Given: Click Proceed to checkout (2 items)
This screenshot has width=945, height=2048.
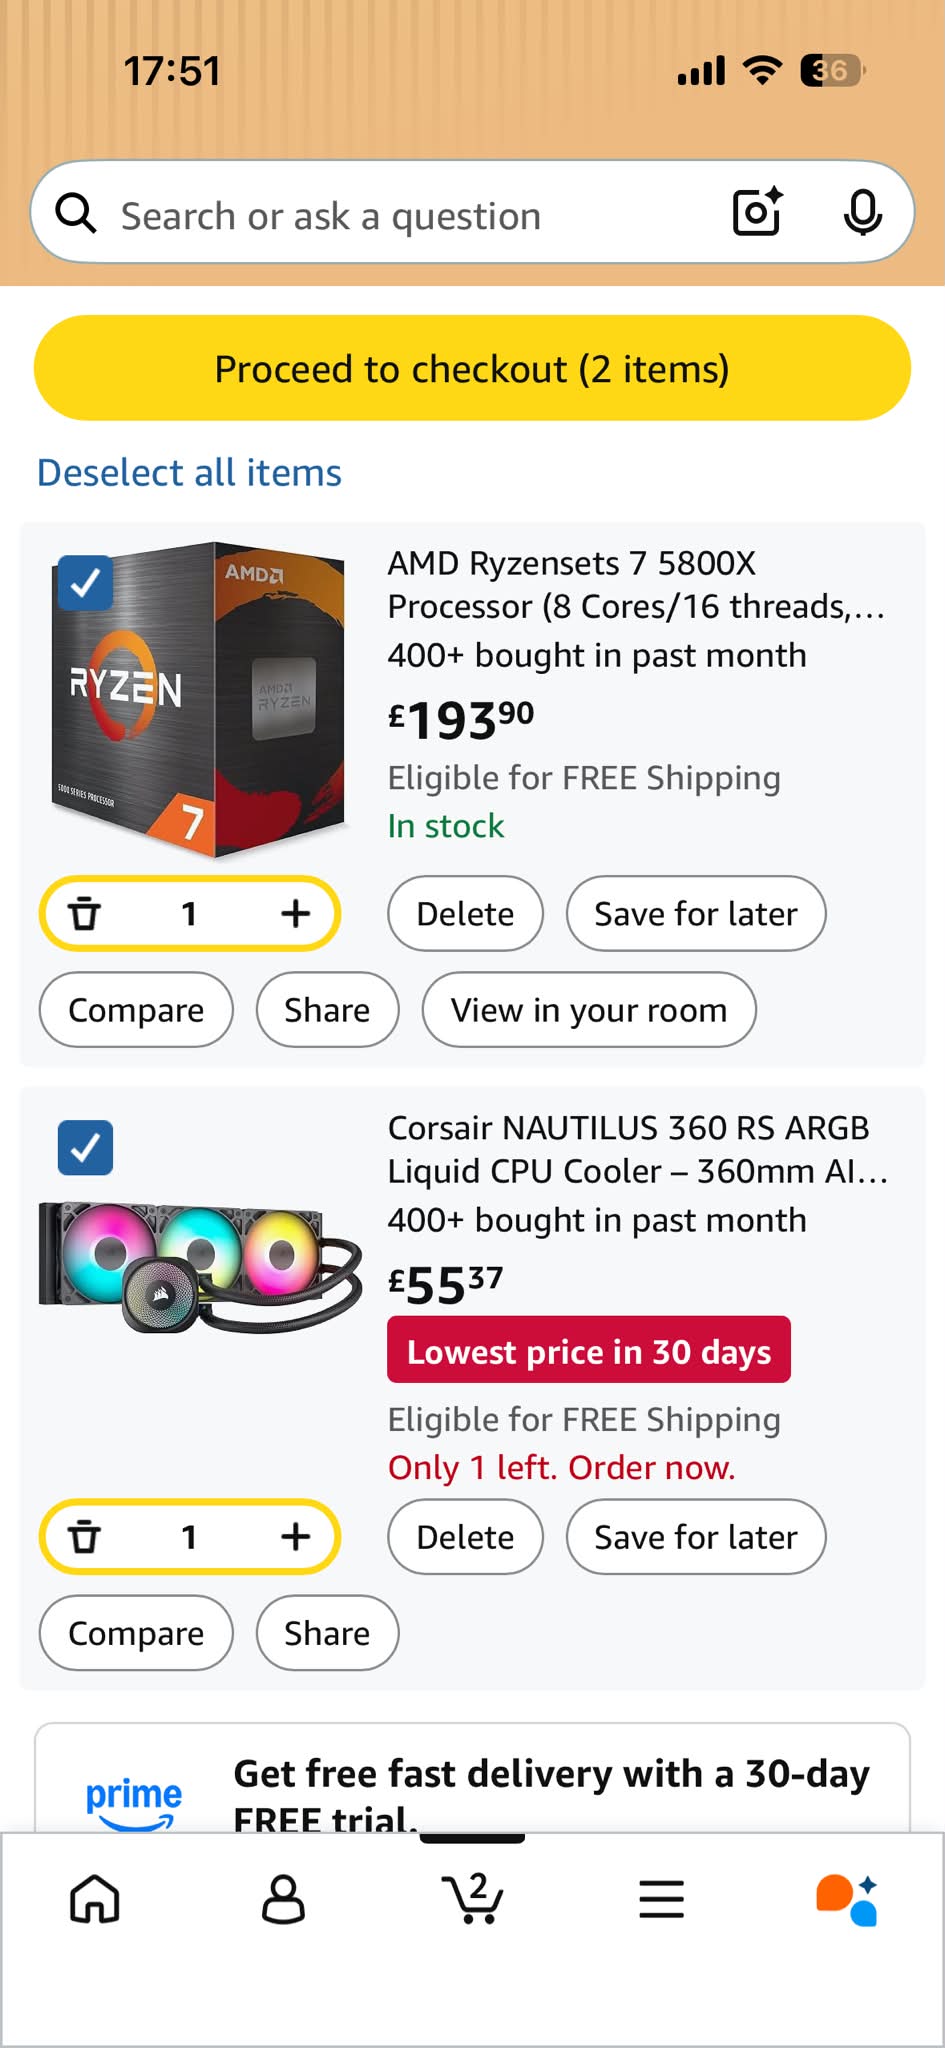Looking at the screenshot, I should point(472,368).
